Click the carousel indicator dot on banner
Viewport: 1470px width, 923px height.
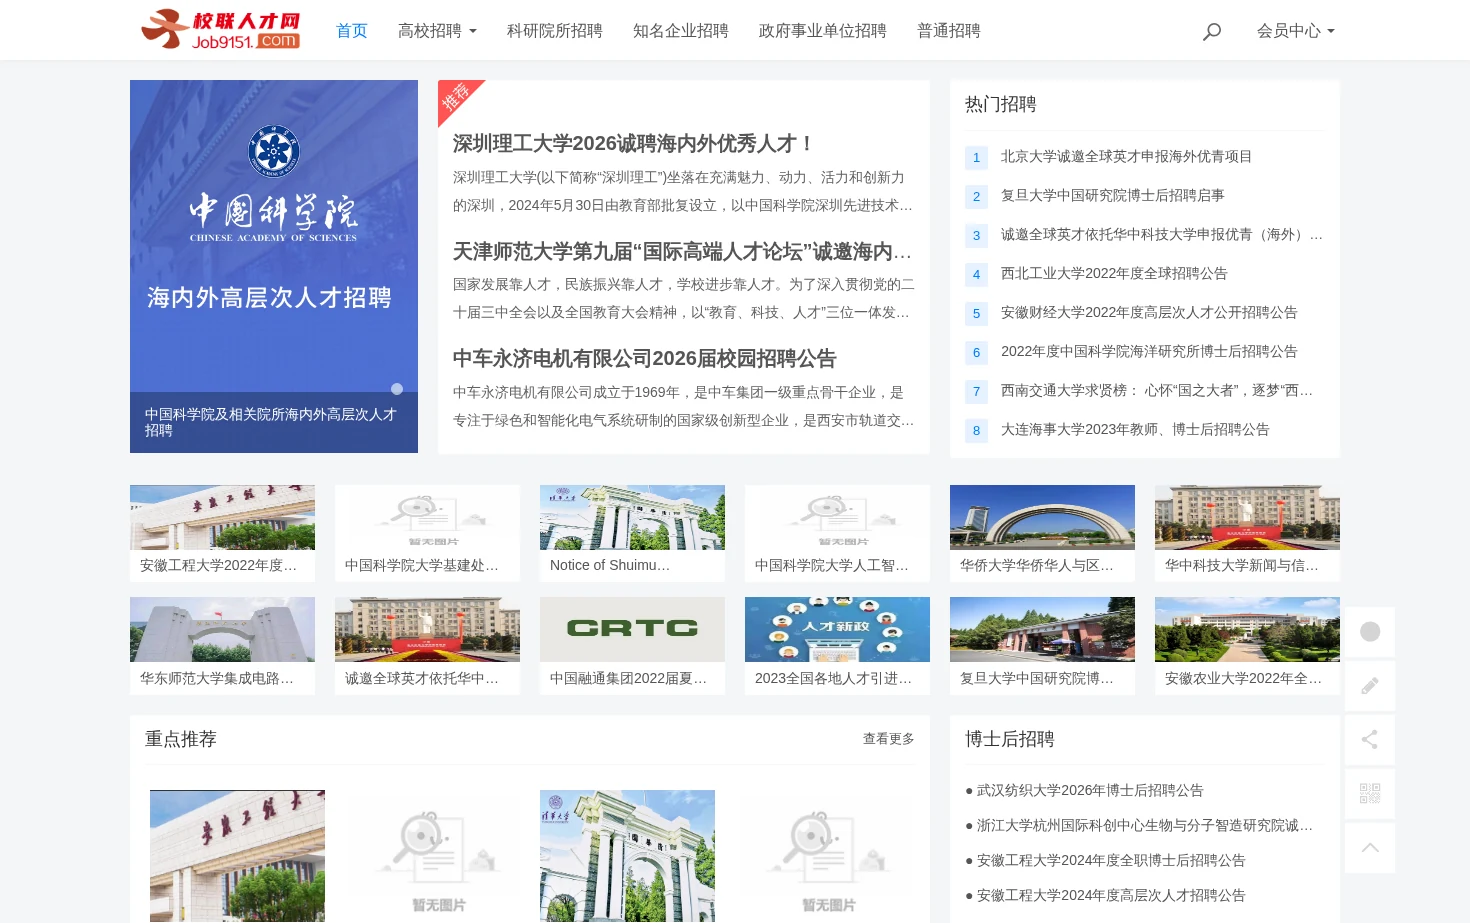tap(397, 389)
